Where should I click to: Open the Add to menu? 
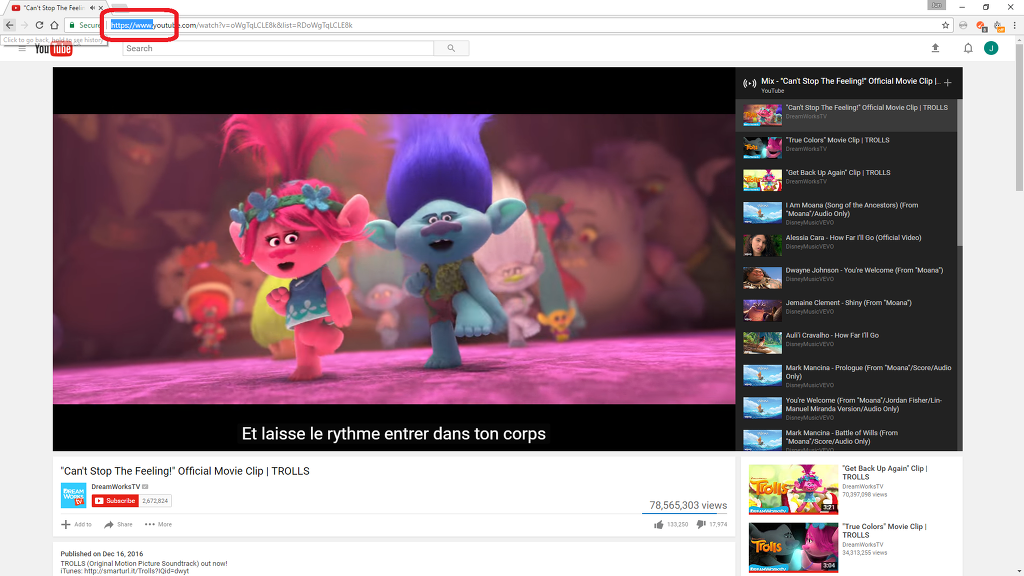(x=76, y=524)
